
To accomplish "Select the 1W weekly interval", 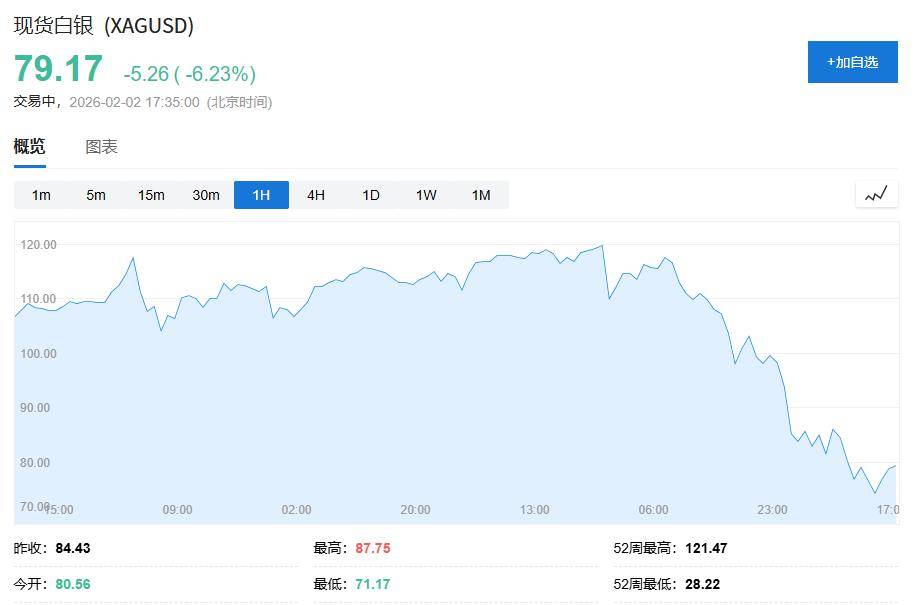I will click(x=426, y=195).
